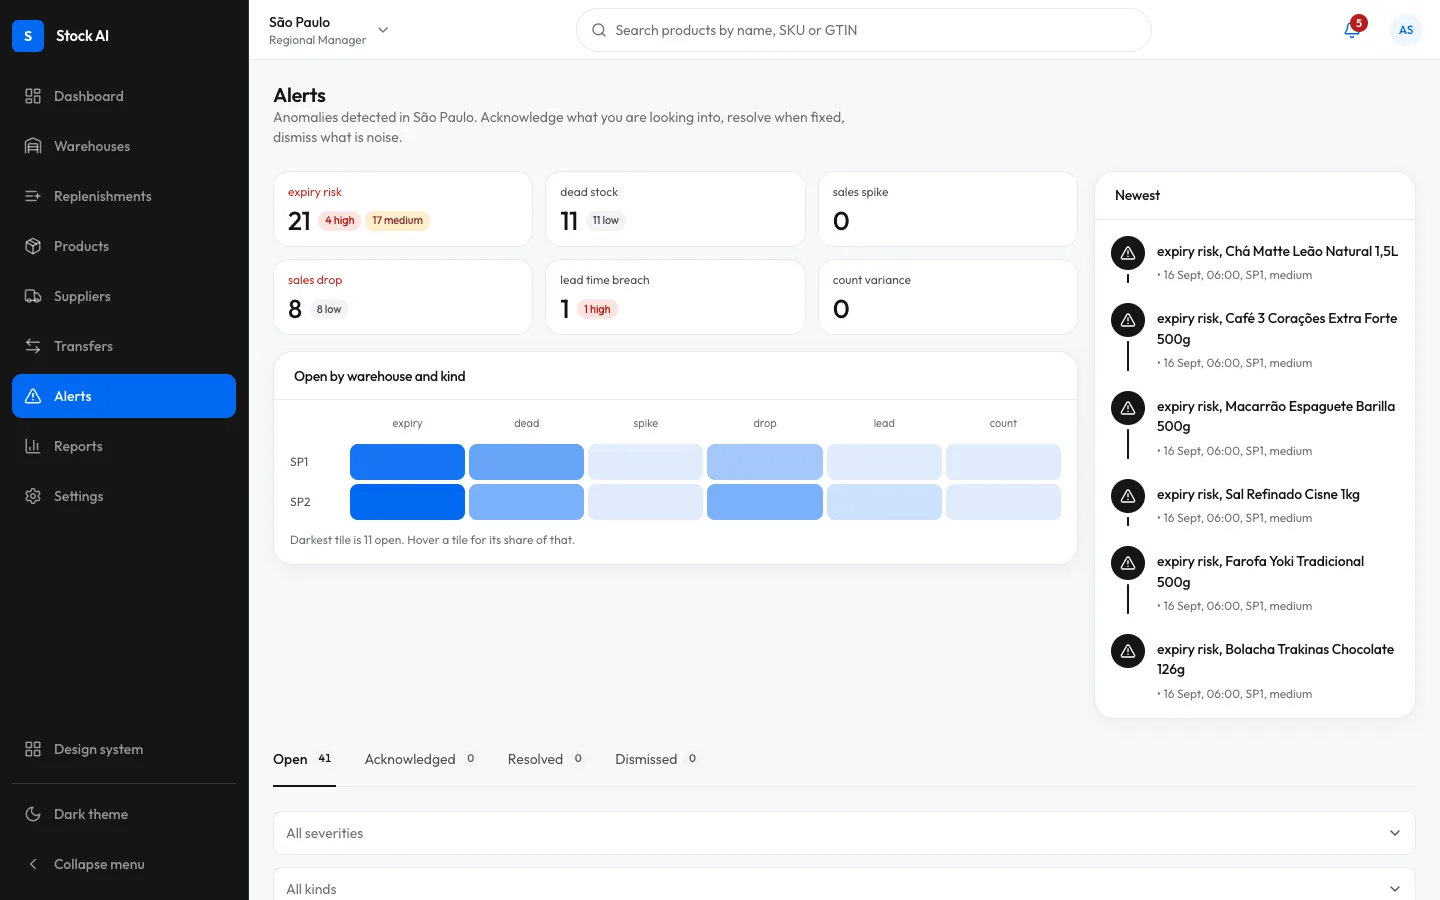The image size is (1440, 900).
Task: Click the SP1 expiry heatmap tile
Action: click(x=407, y=462)
